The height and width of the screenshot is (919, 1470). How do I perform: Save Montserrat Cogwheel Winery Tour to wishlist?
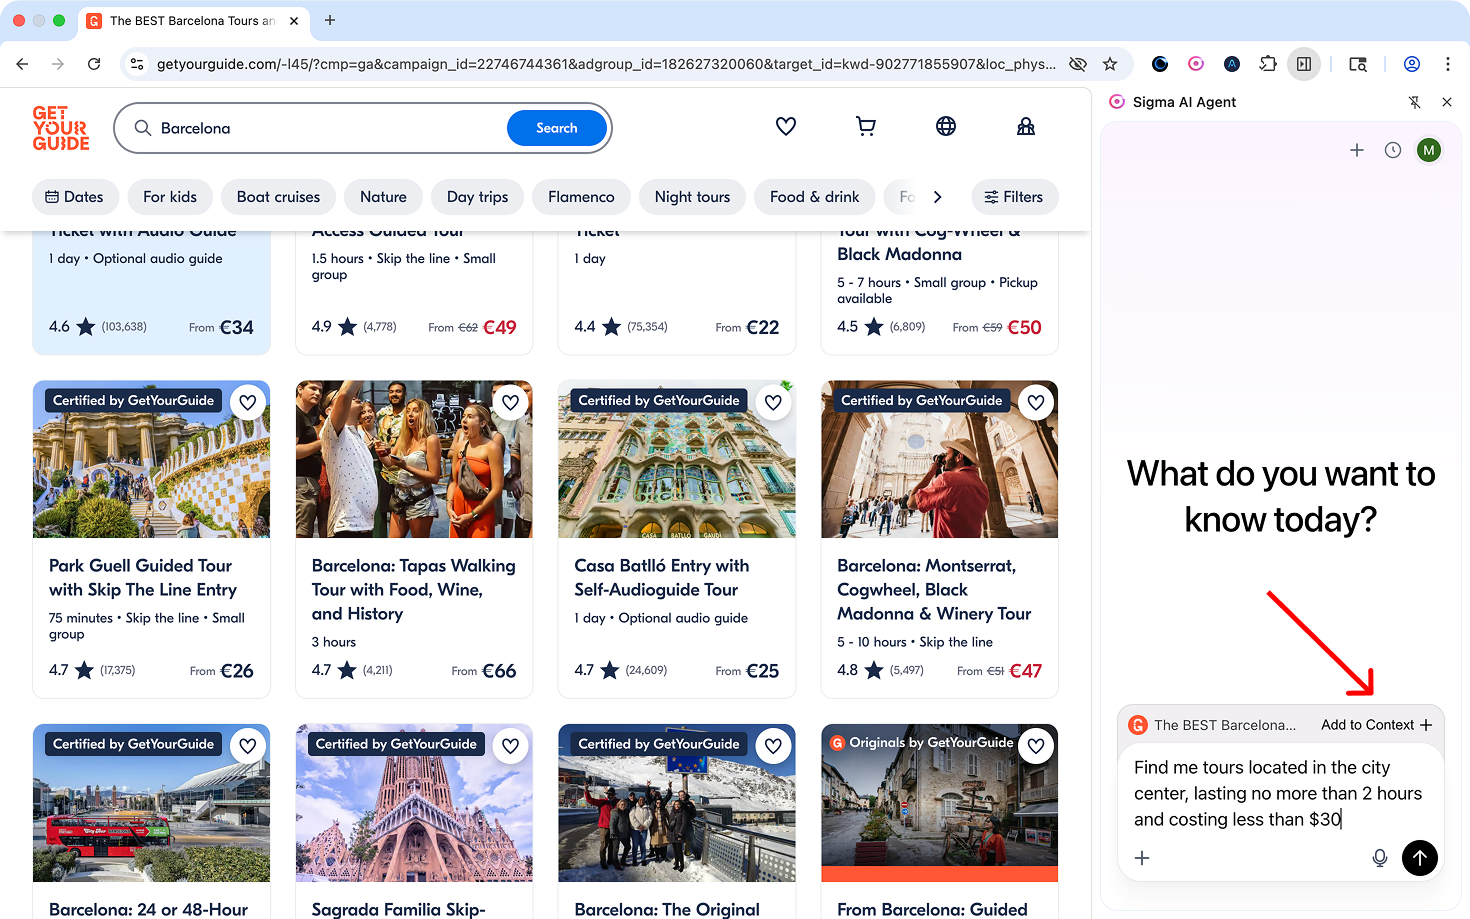pos(1036,402)
